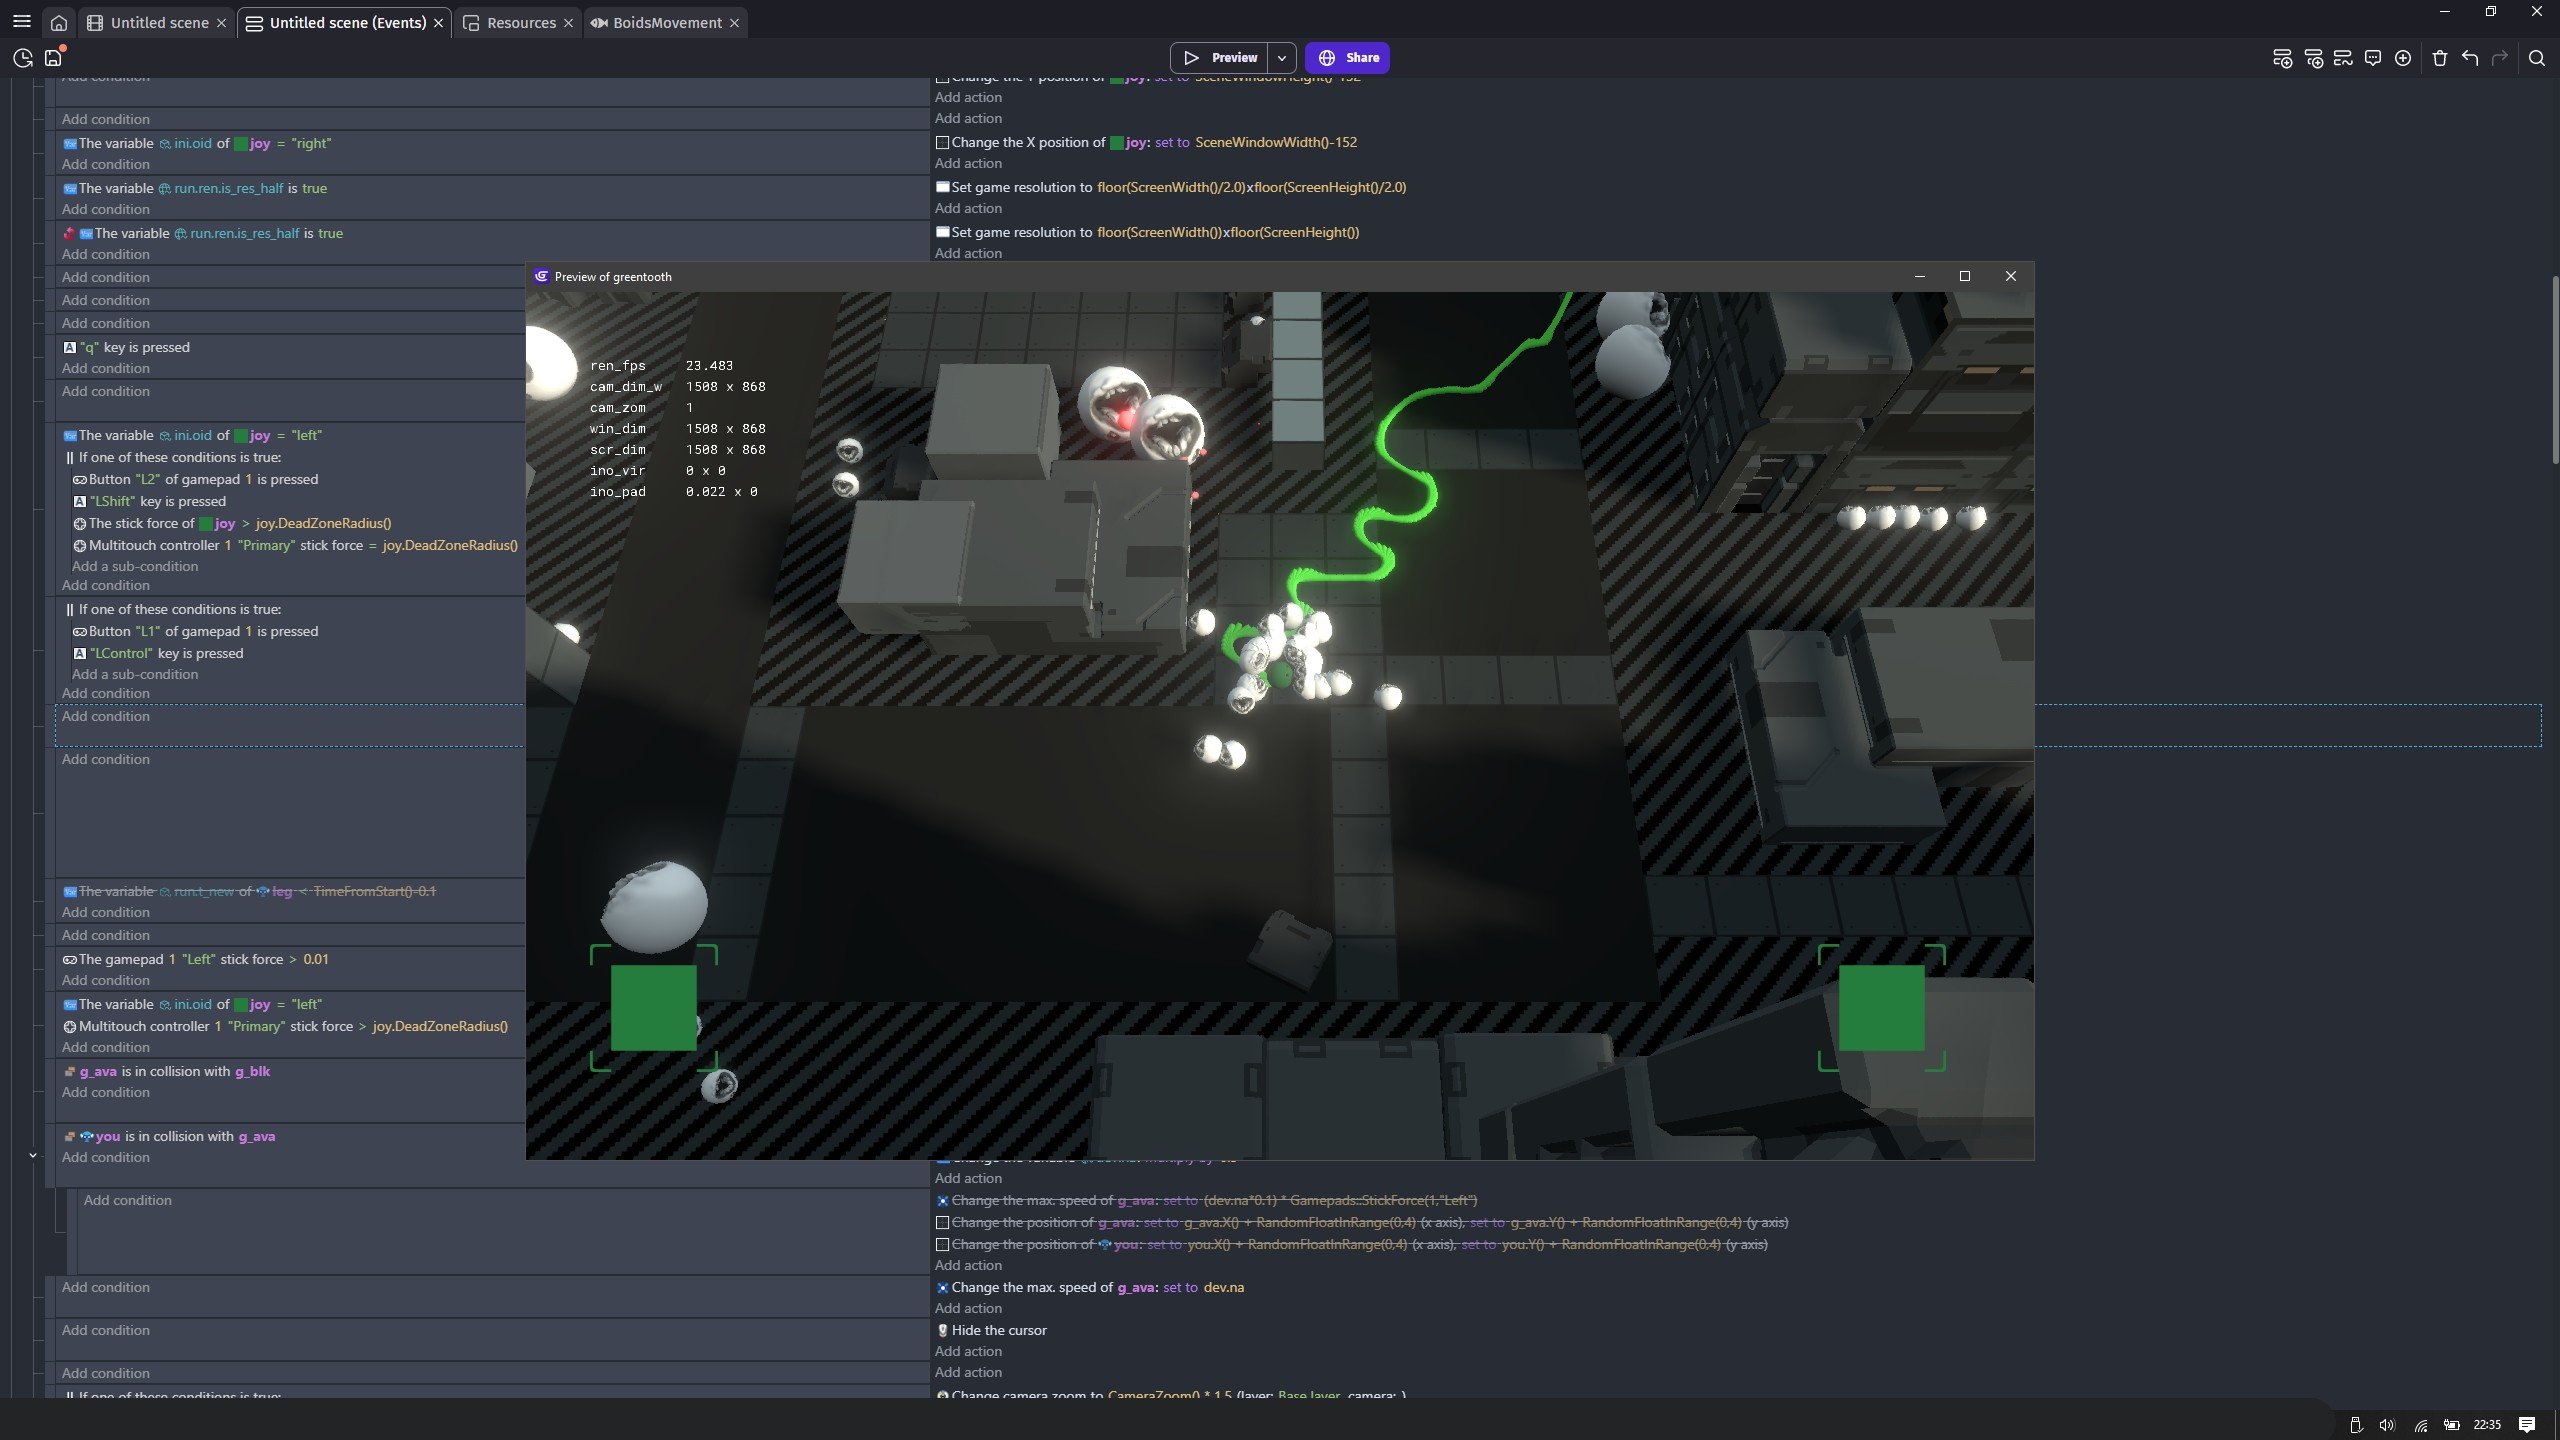Select condition ini.oid of joy = "right"
Screen dimensions: 2560x1440
[197, 144]
